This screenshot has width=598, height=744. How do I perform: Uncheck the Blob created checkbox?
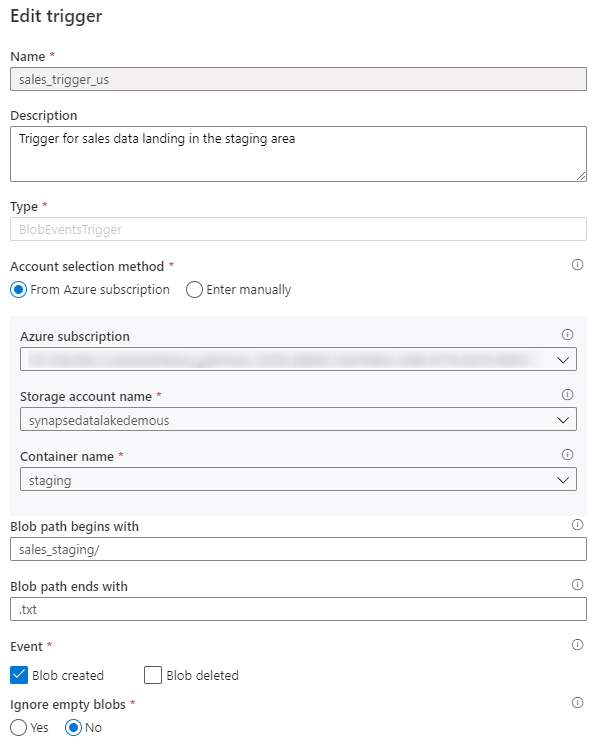pos(19,675)
